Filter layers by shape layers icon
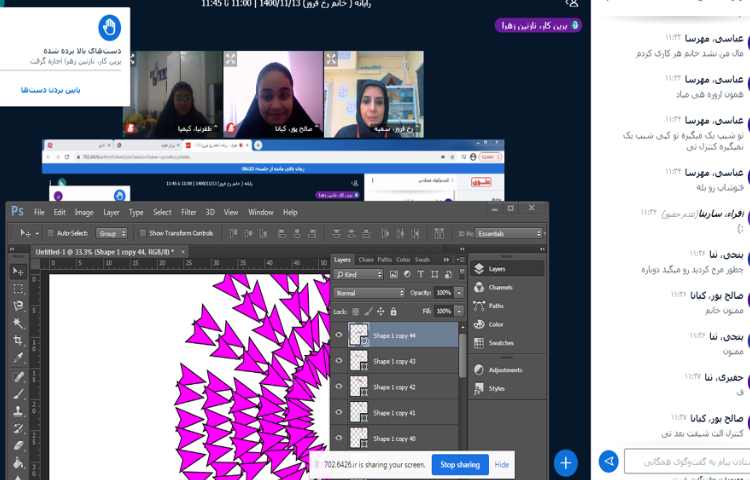Screen dimensions: 750x480 coord(434,274)
